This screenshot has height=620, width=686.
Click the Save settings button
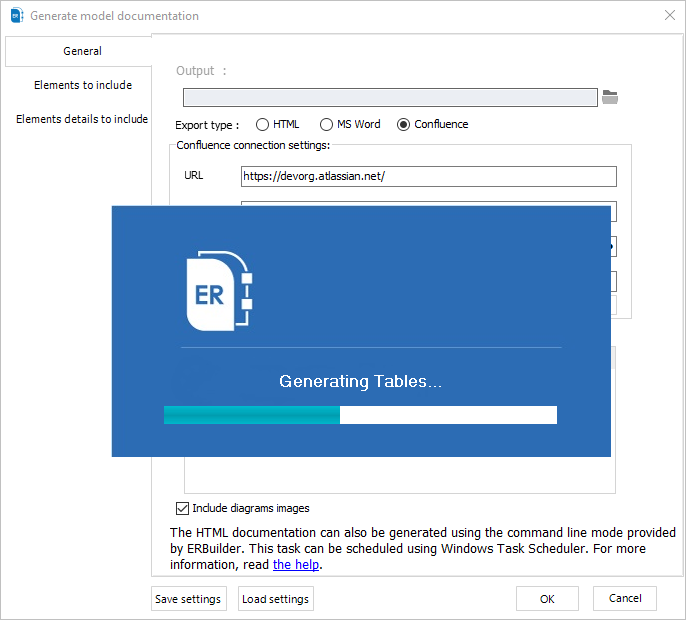point(189,599)
